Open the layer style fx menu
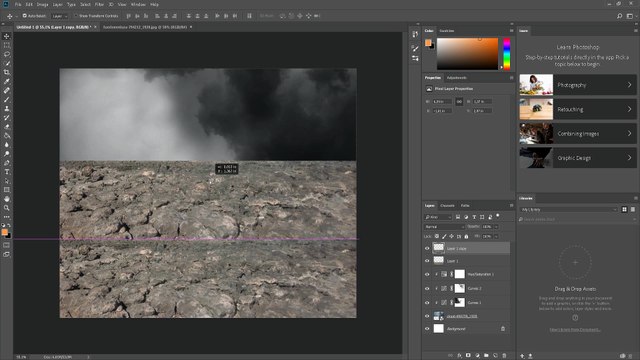The width and height of the screenshot is (640, 360). click(x=459, y=356)
